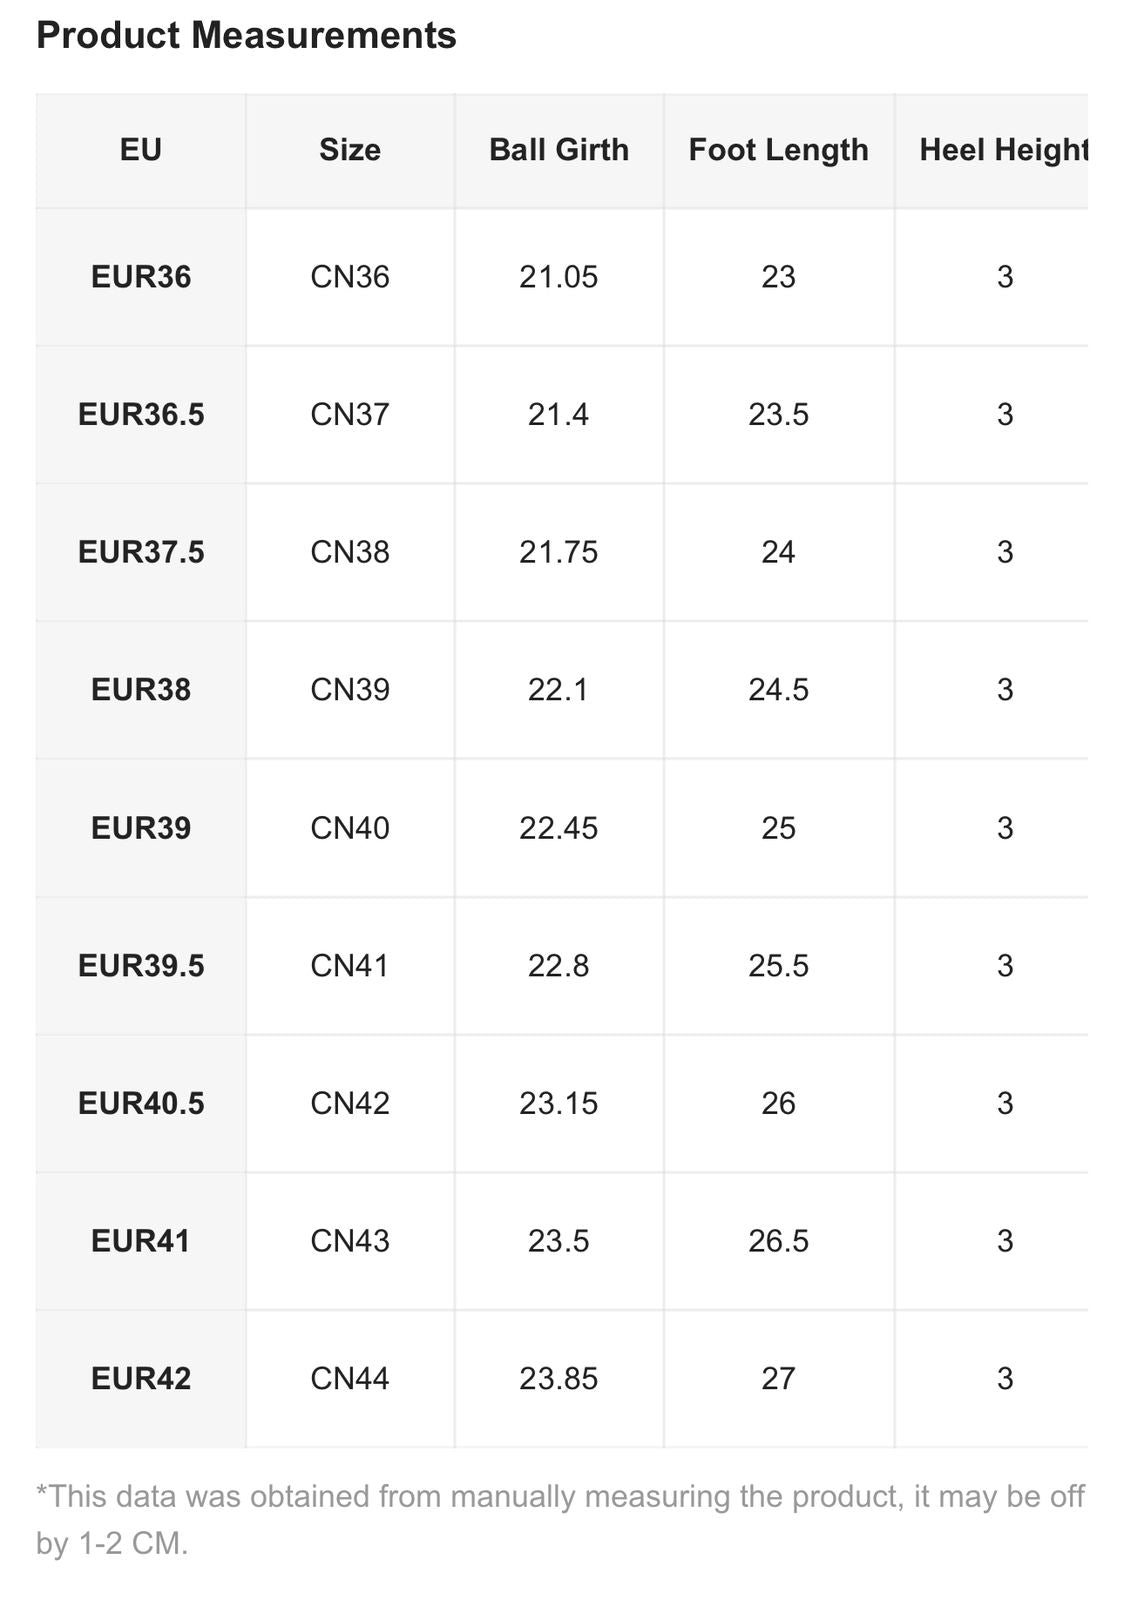Select the 23.85 ball girth cell
This screenshot has width=1124, height=1600.
tap(559, 1379)
